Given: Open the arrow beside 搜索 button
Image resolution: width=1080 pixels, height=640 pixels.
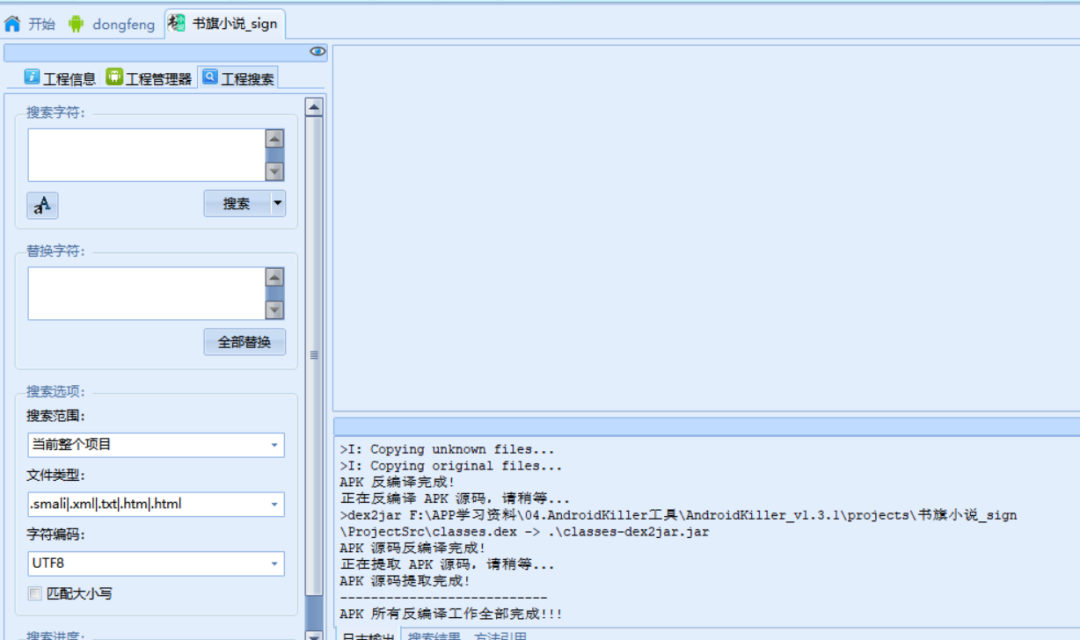Looking at the screenshot, I should pyautogui.click(x=278, y=203).
